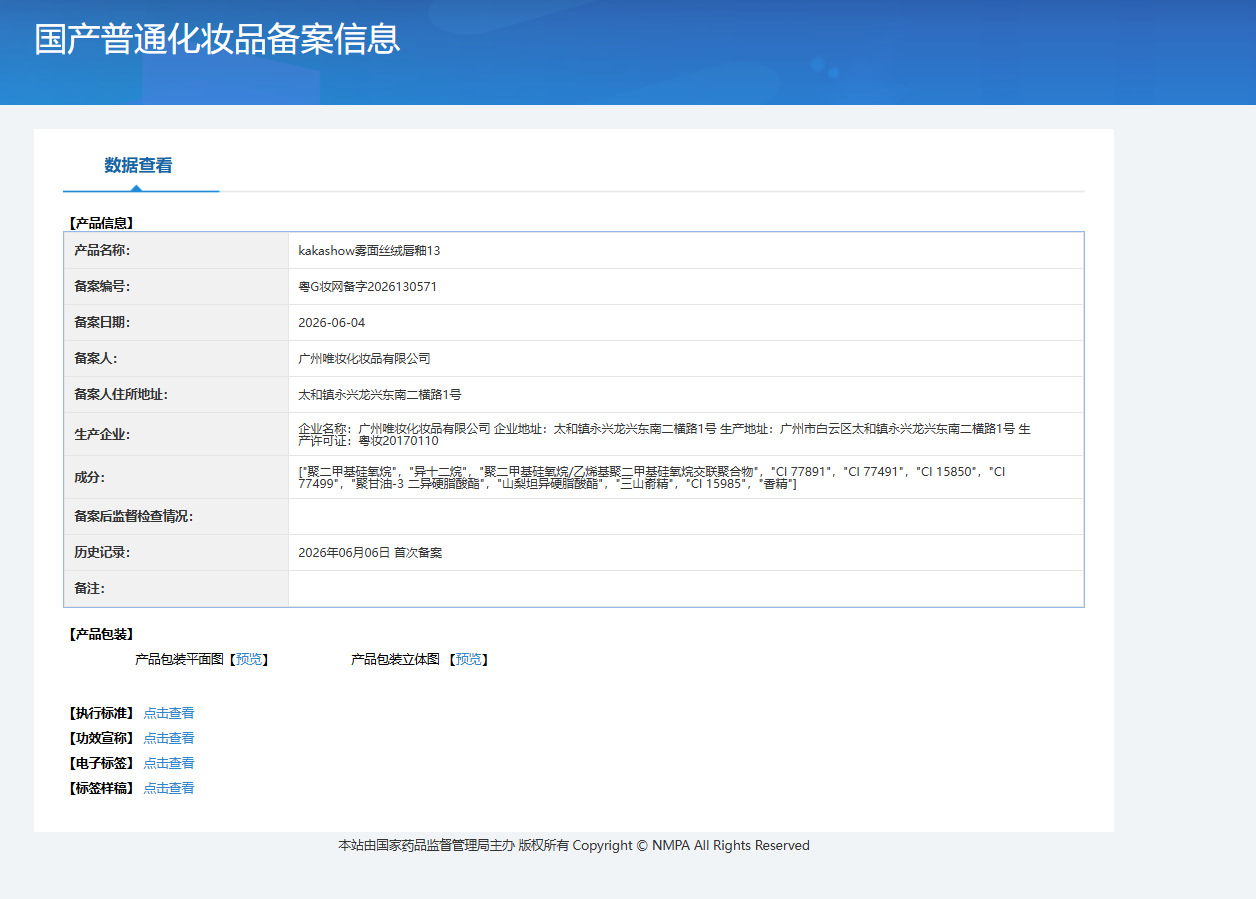
Task: Click the 【执行标准】 label
Action: 101,714
